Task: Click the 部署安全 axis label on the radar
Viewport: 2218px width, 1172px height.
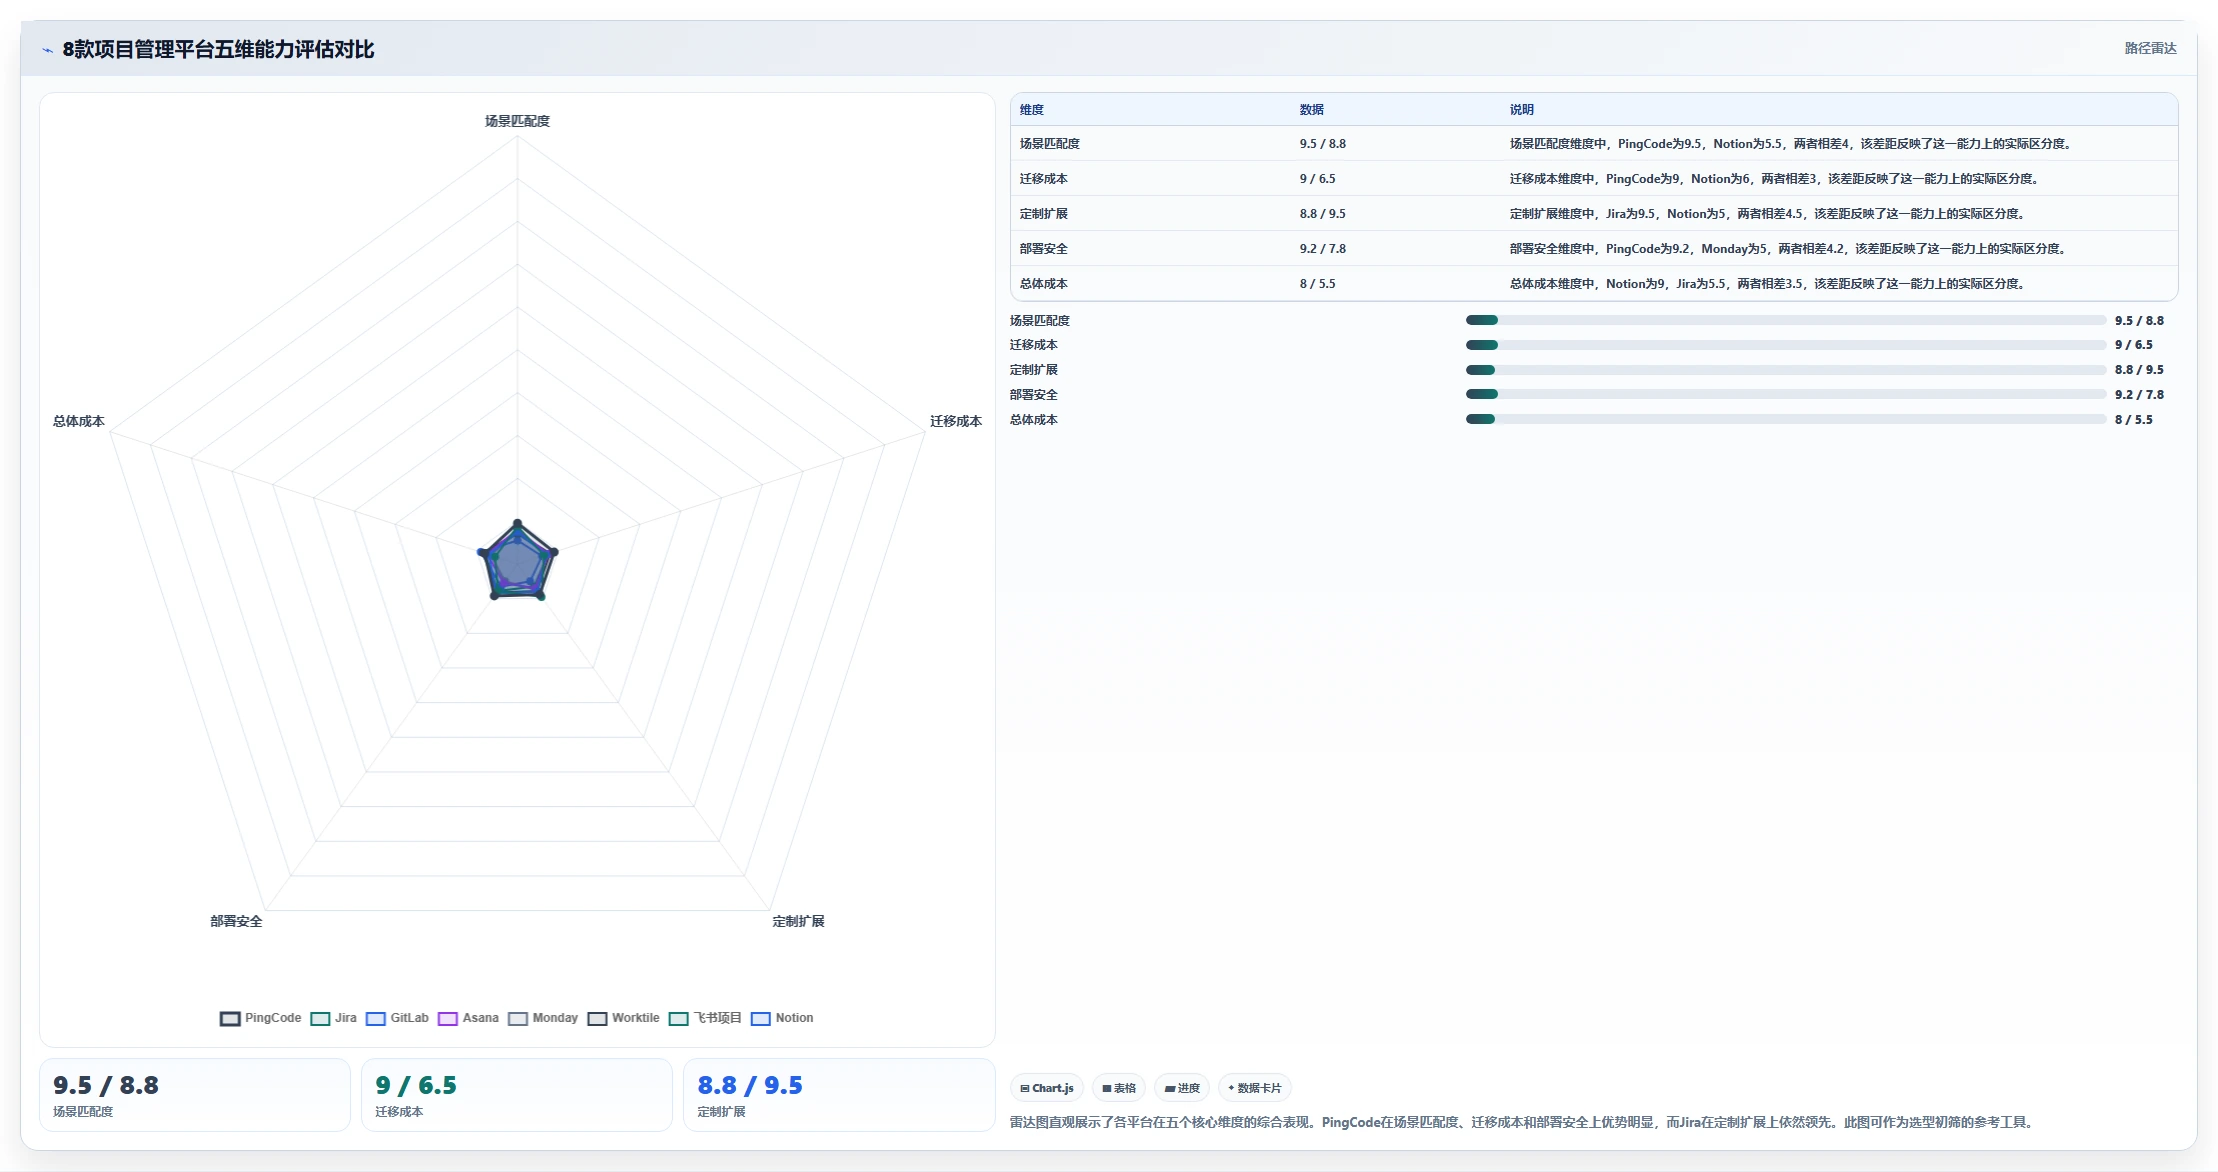Action: coord(236,921)
